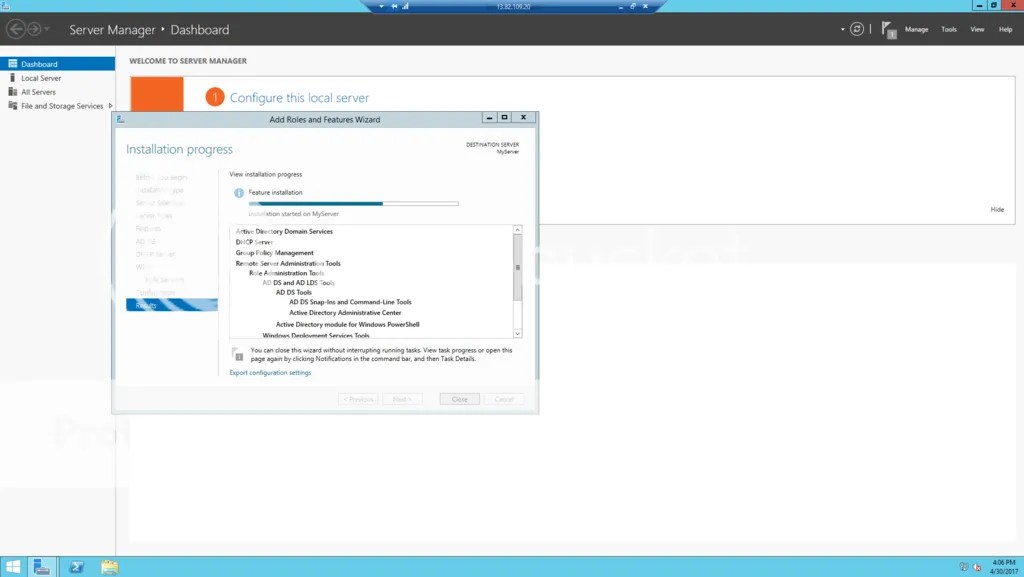Click the Configure this local server link
Viewport: 1024px width, 577px height.
click(299, 98)
